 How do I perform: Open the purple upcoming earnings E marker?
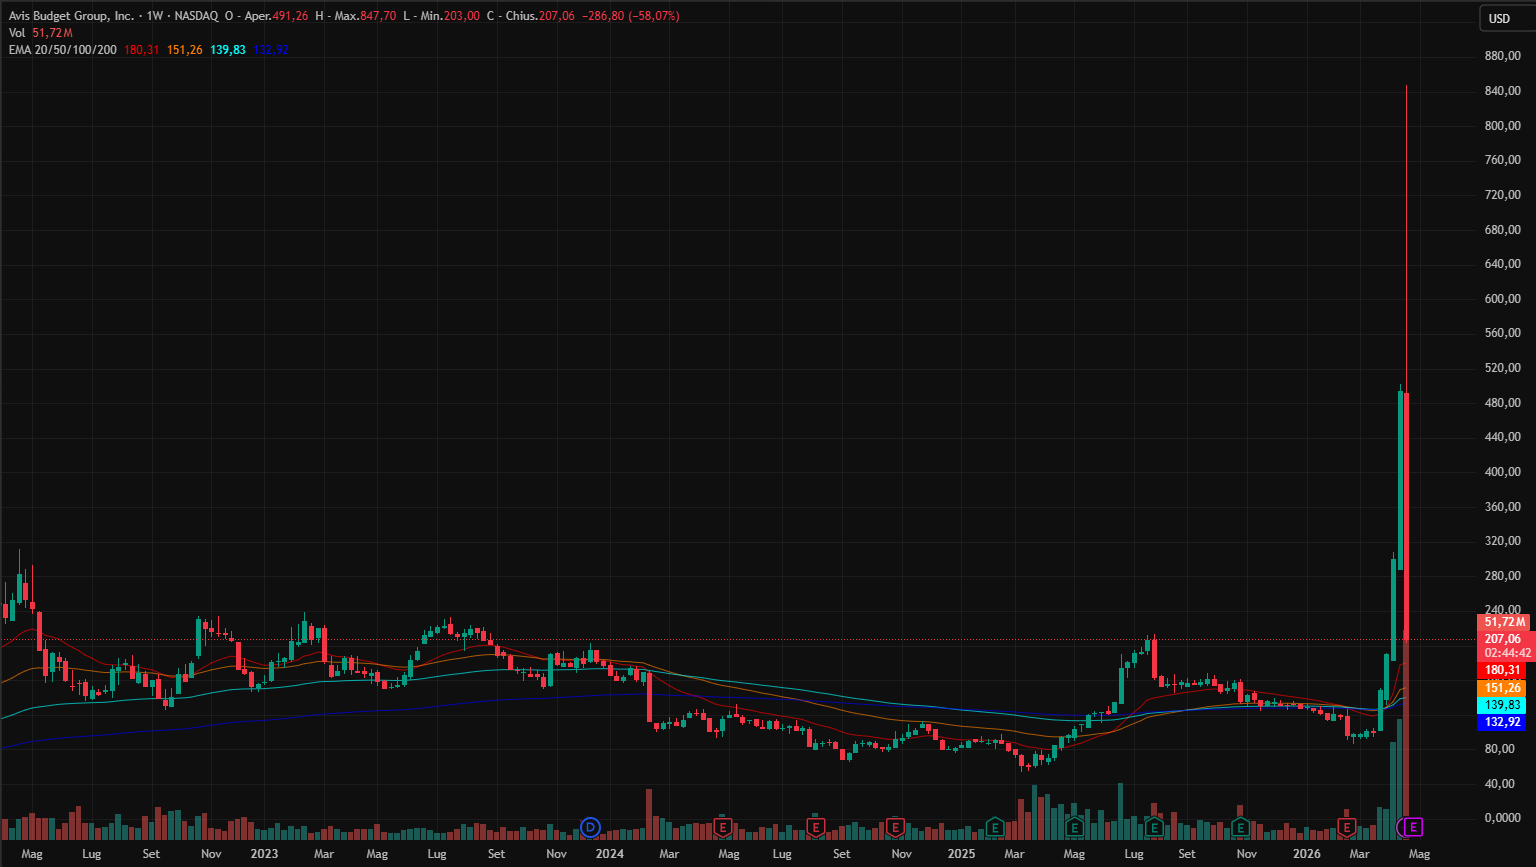click(1414, 827)
